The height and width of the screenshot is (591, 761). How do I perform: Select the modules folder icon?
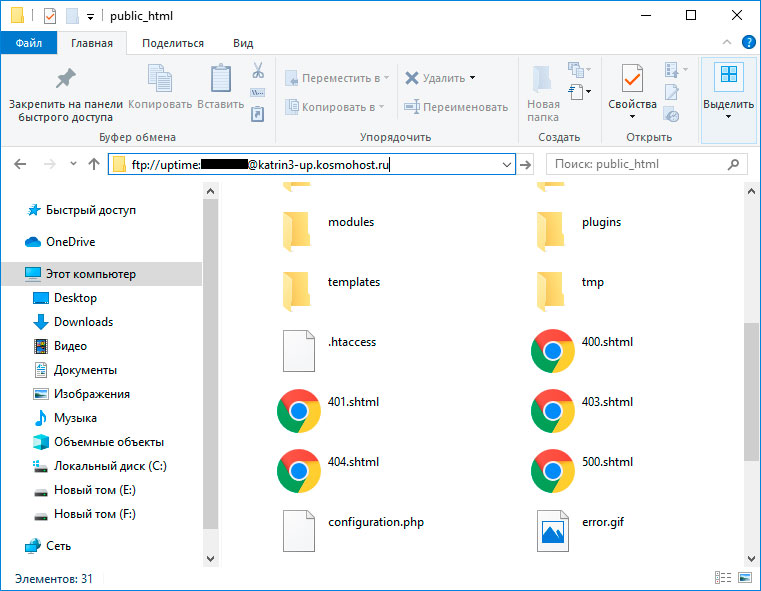296,231
